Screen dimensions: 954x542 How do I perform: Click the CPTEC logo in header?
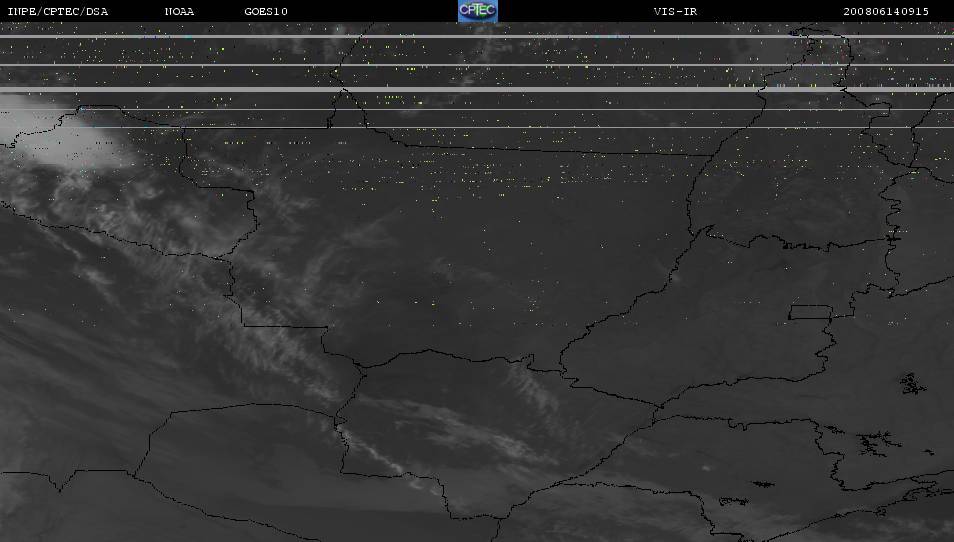pyautogui.click(x=478, y=11)
